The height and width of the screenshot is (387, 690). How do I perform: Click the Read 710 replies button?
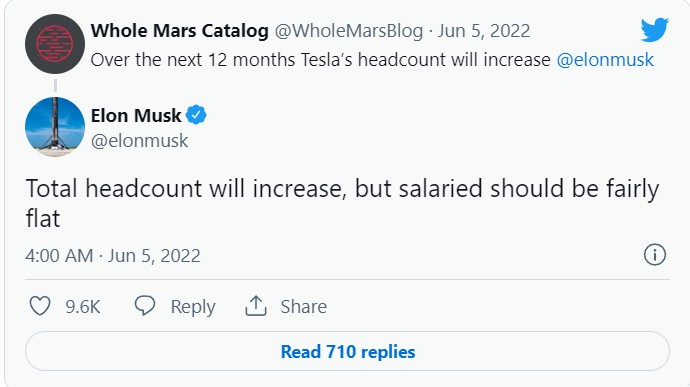[347, 351]
